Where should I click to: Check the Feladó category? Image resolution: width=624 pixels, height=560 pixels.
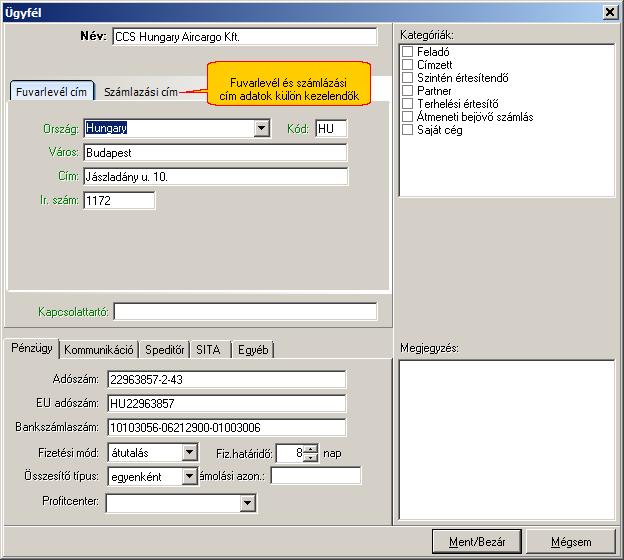[408, 52]
